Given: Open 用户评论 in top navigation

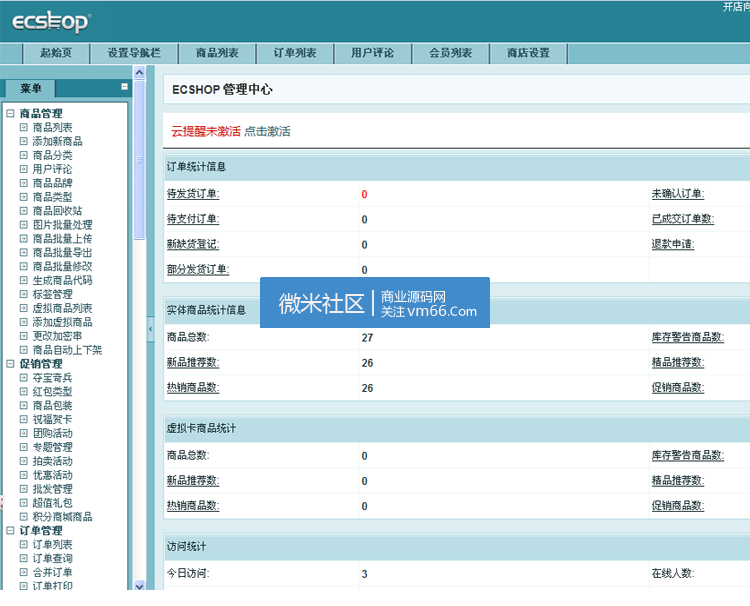Looking at the screenshot, I should (373, 53).
